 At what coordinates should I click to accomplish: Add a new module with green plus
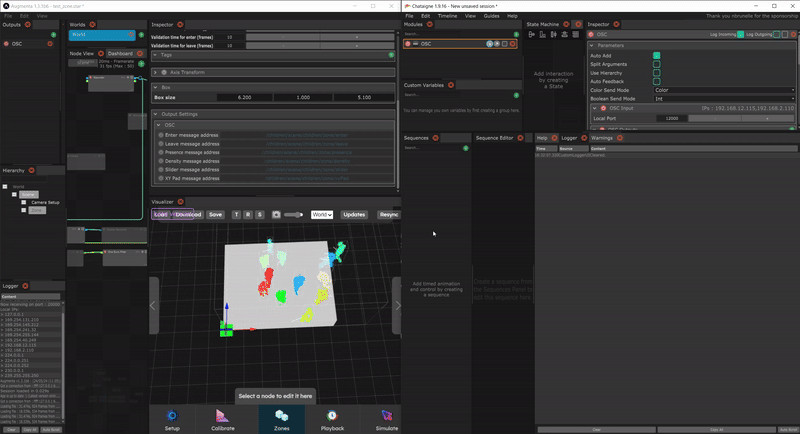coord(514,34)
